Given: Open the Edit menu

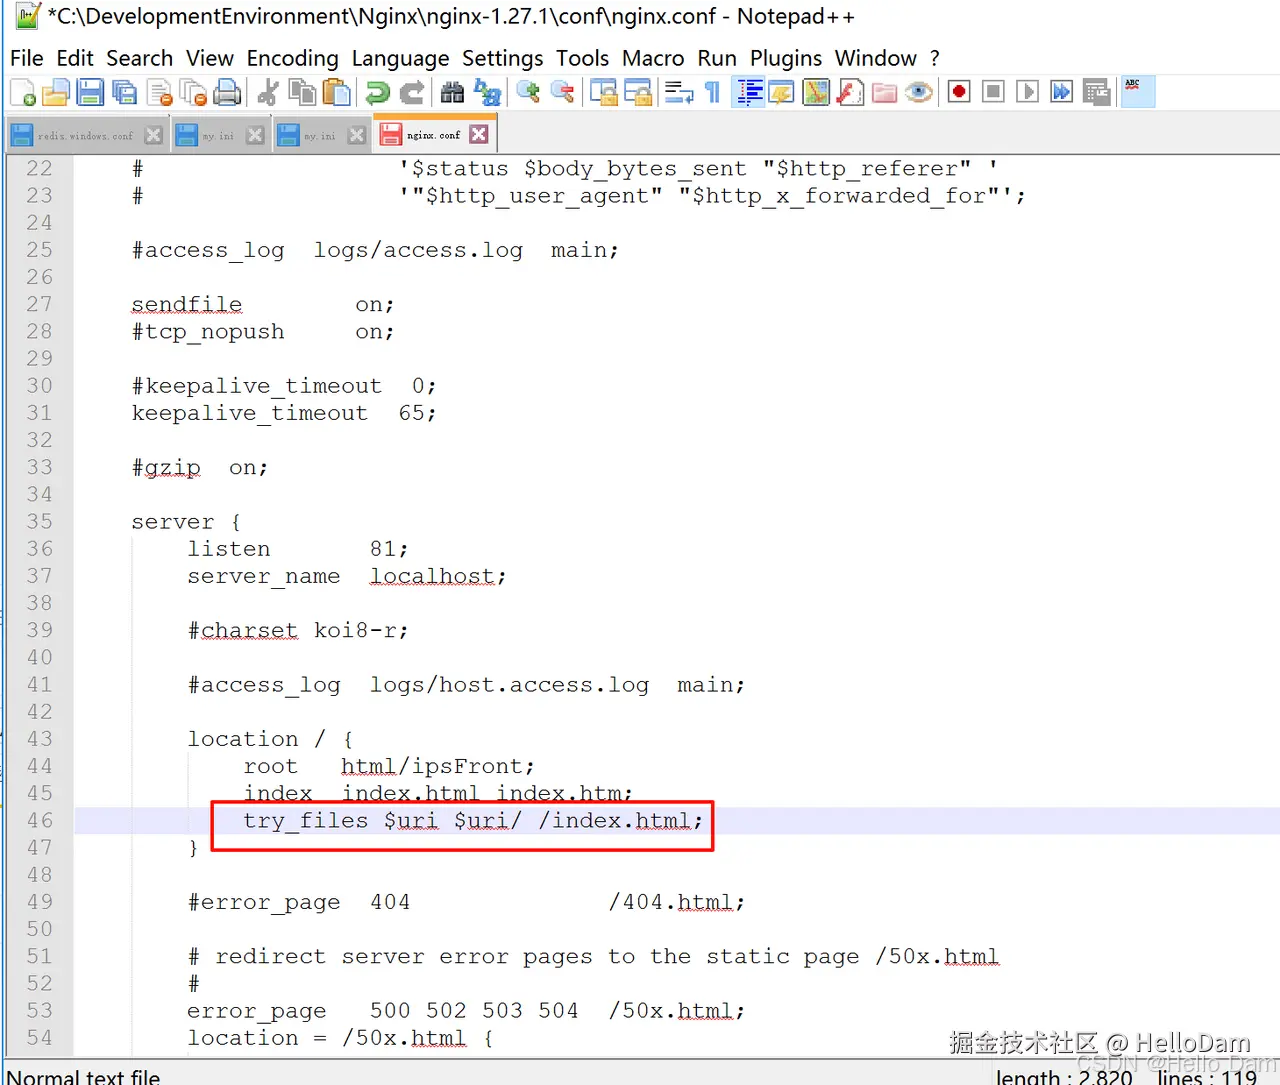Looking at the screenshot, I should click(75, 58).
